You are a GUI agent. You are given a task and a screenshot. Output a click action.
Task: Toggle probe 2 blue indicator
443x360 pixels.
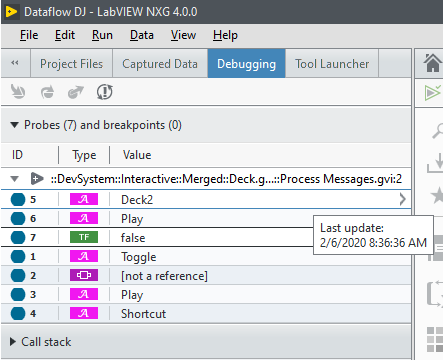[18, 275]
